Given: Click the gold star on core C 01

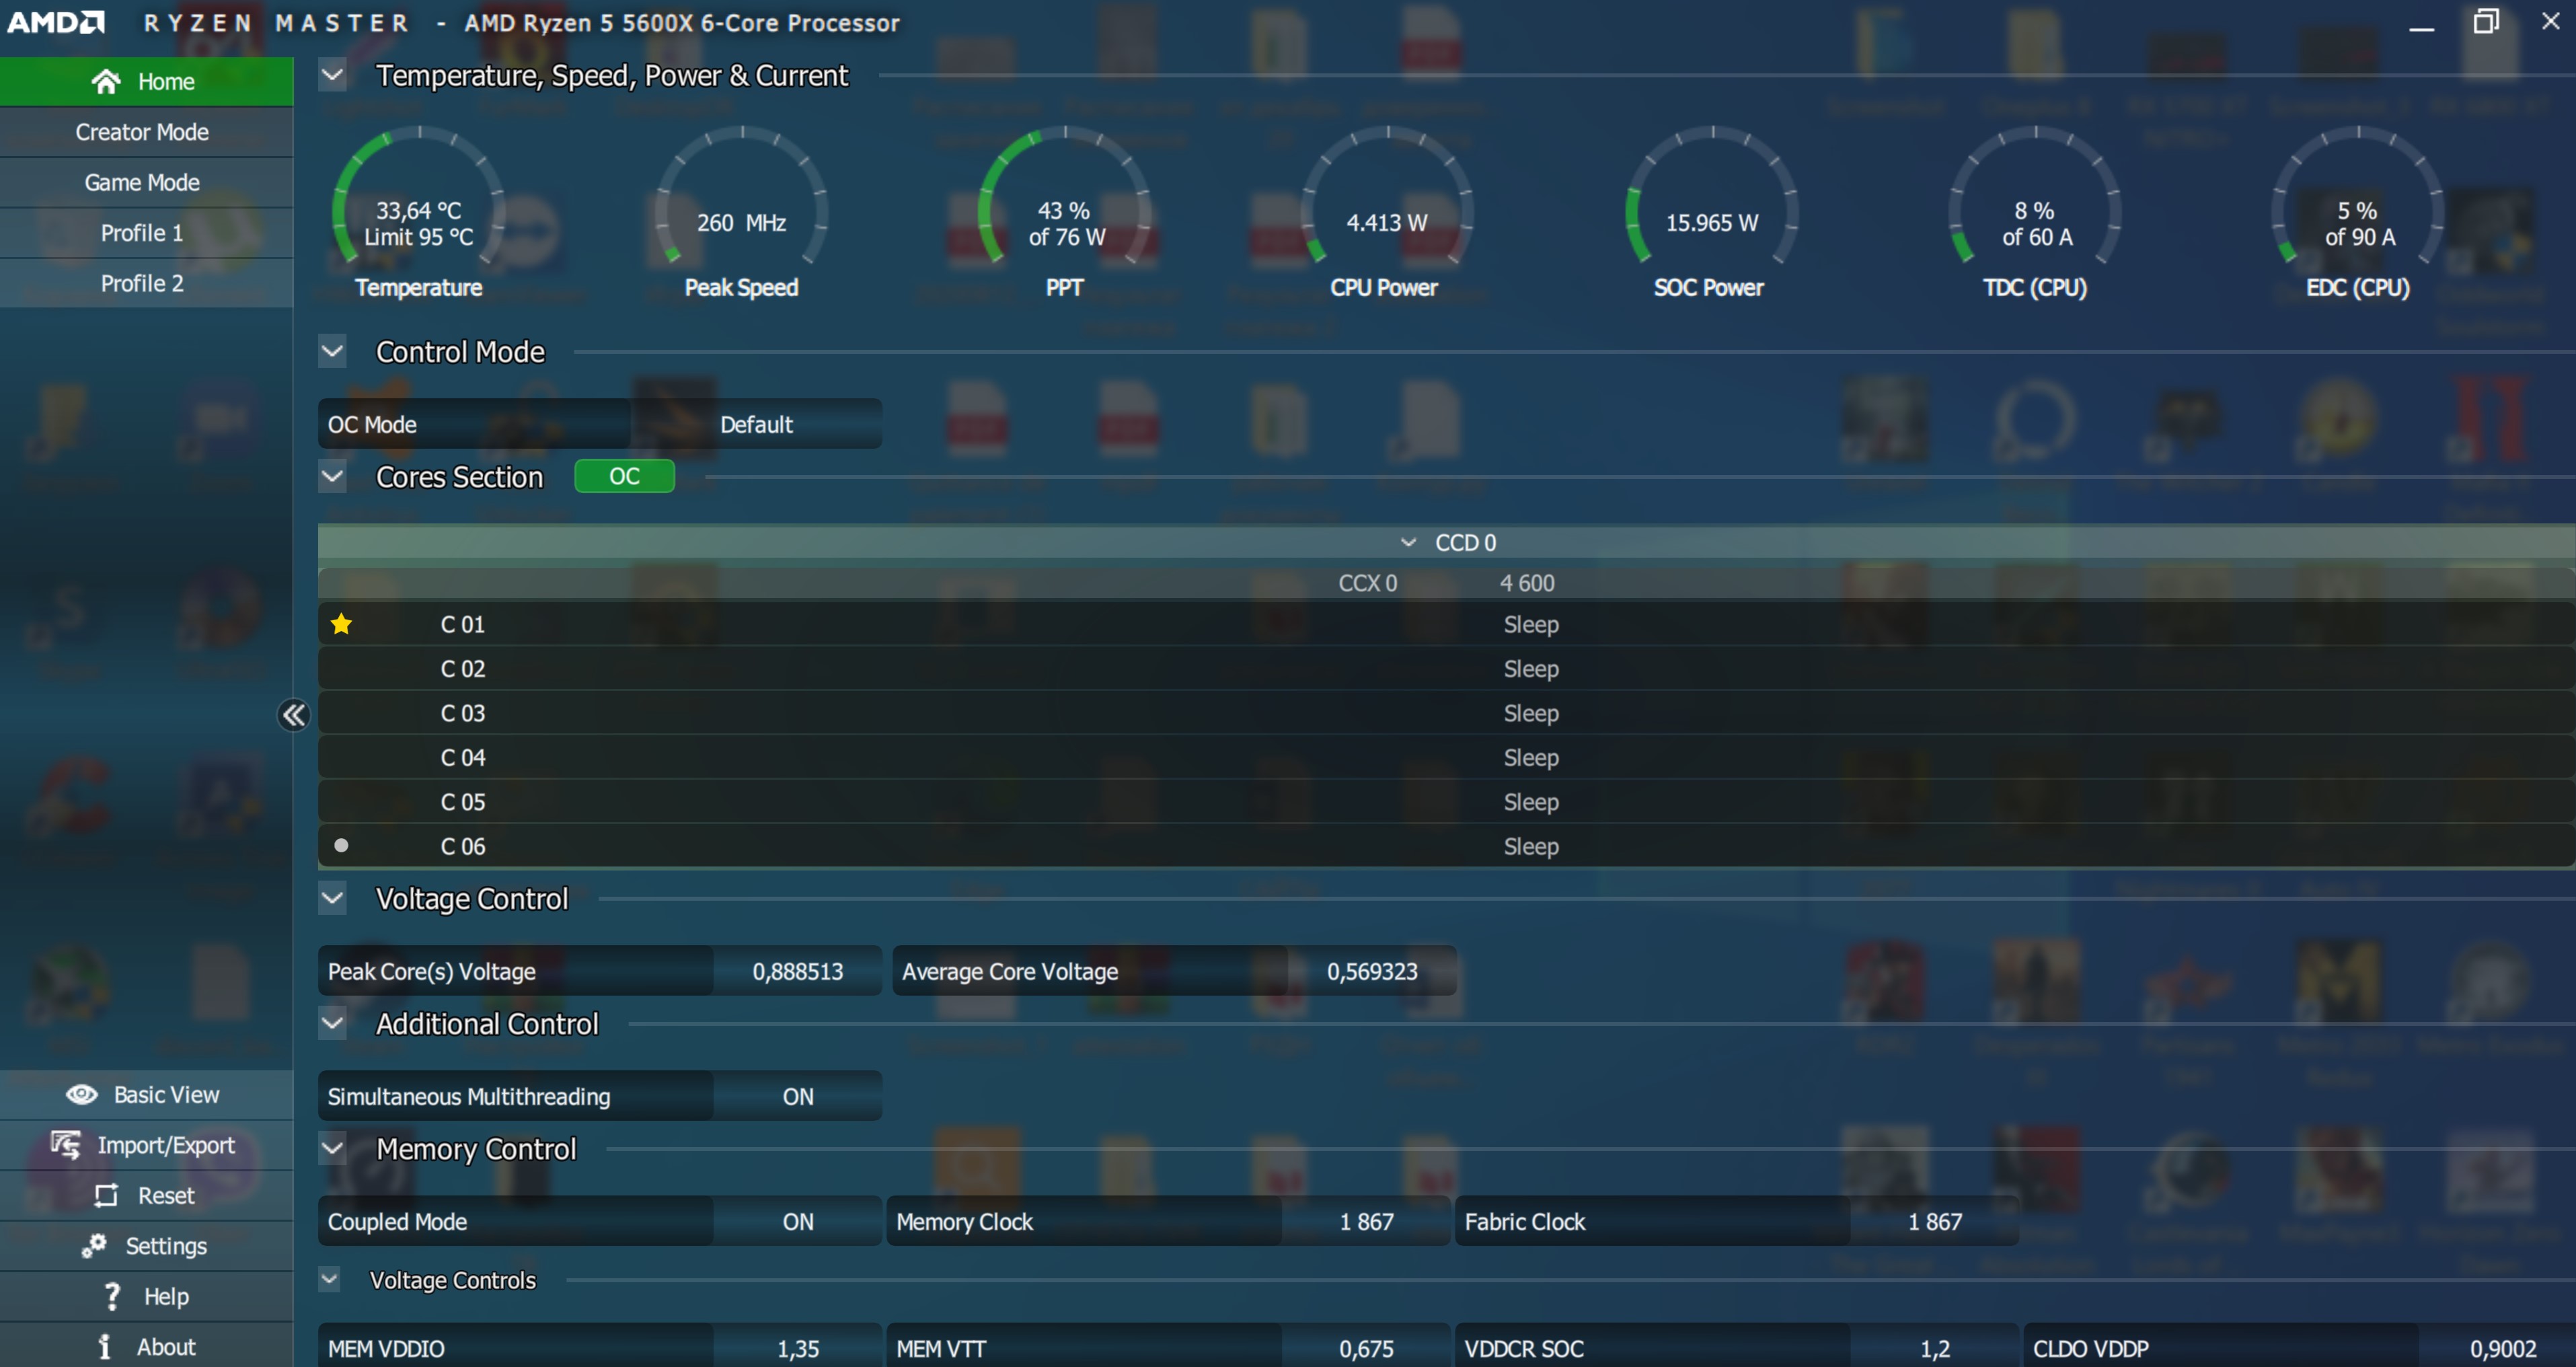Looking at the screenshot, I should coord(341,624).
